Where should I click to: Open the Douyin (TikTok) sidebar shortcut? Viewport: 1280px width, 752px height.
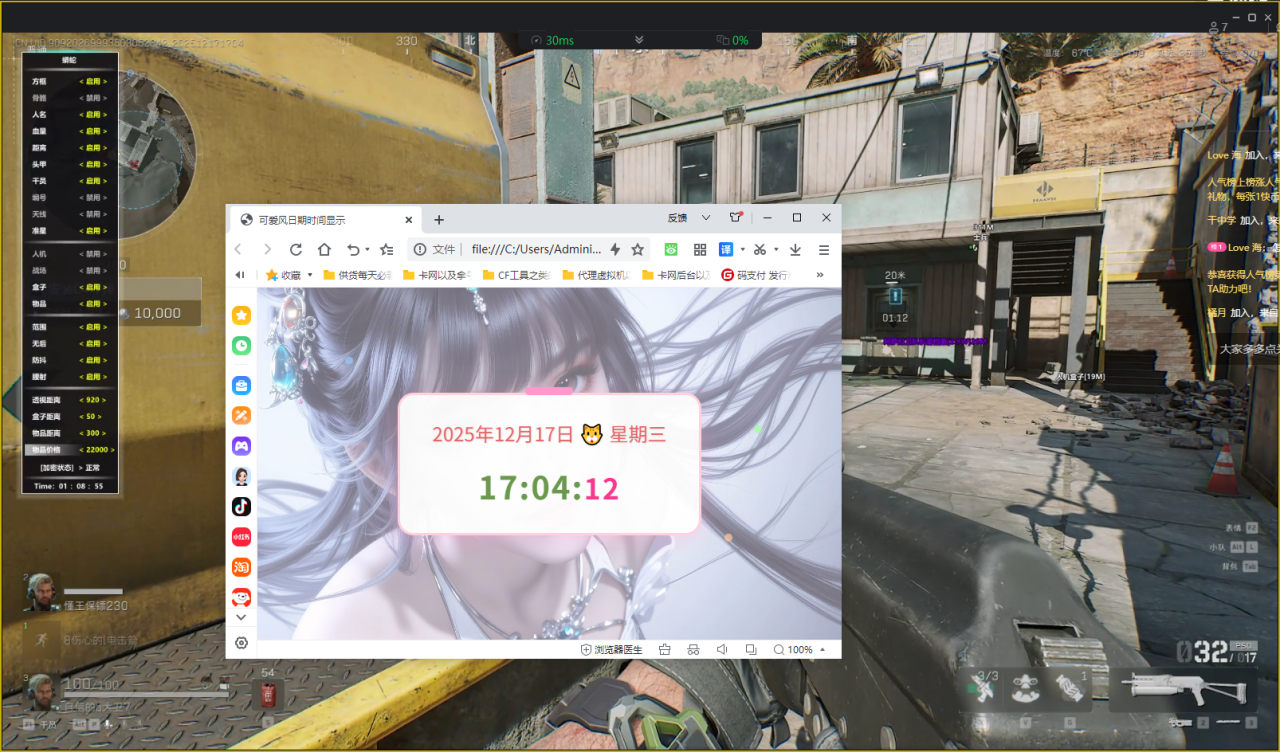[240, 506]
